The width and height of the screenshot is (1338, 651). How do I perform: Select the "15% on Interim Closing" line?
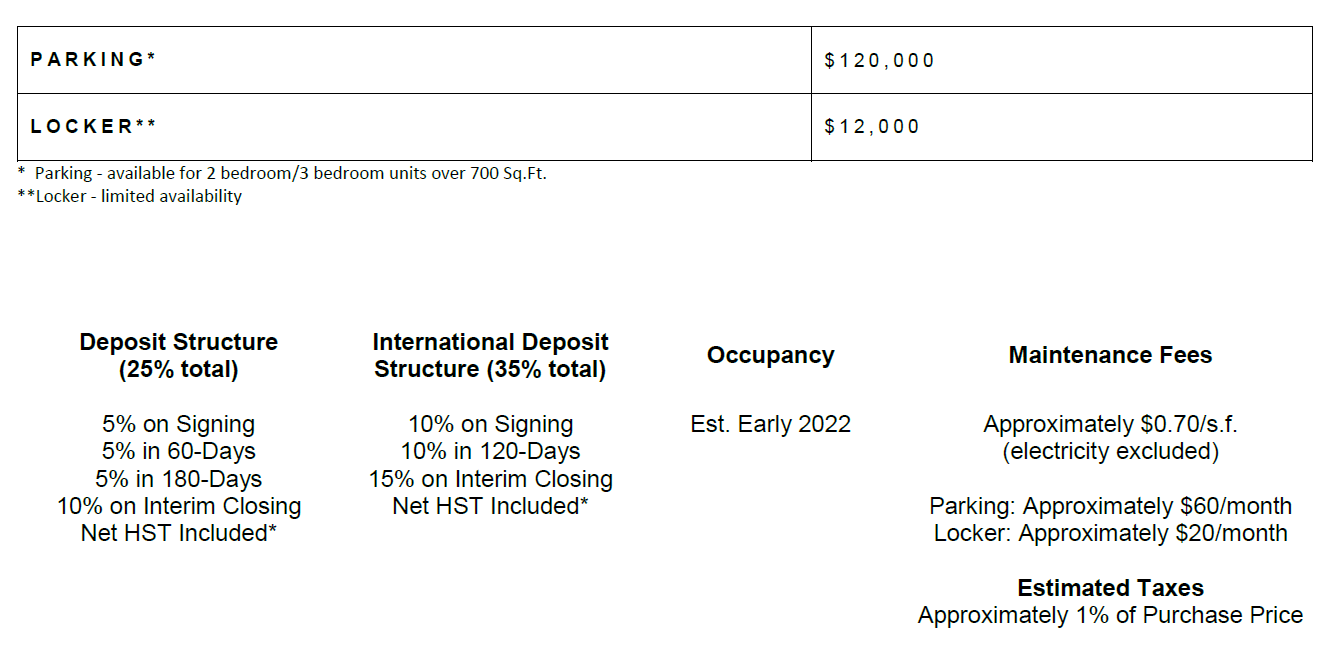[x=490, y=479]
